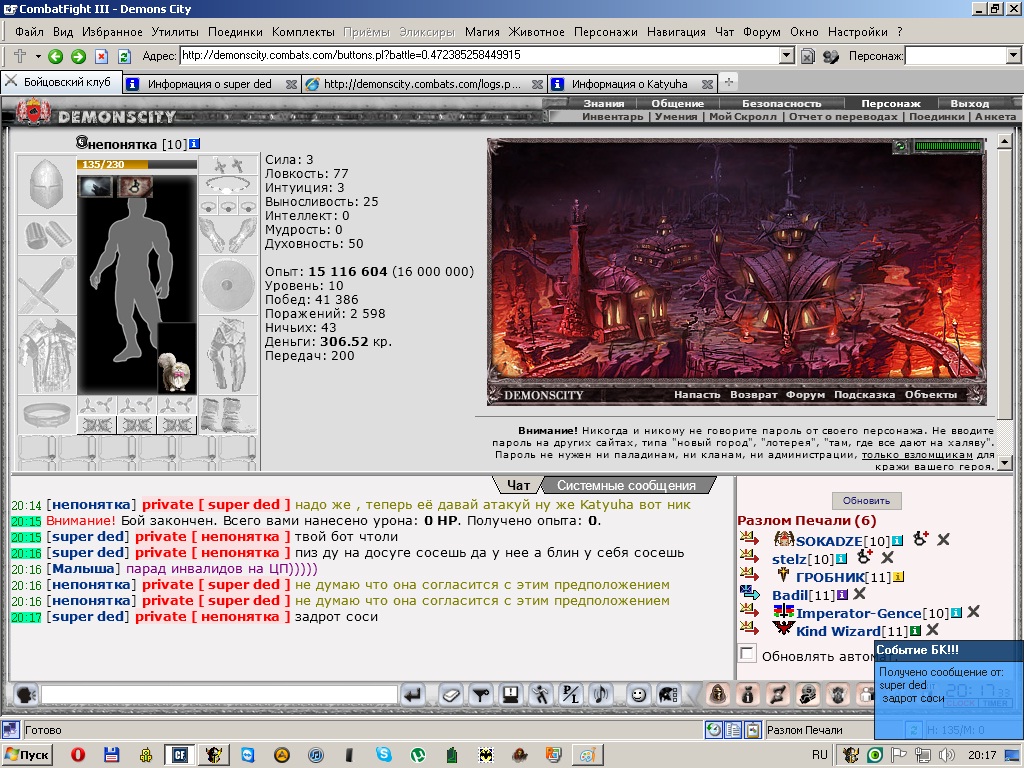1024x768 pixels.
Task: Click the P/L icon in chat toolbar
Action: pos(571,695)
